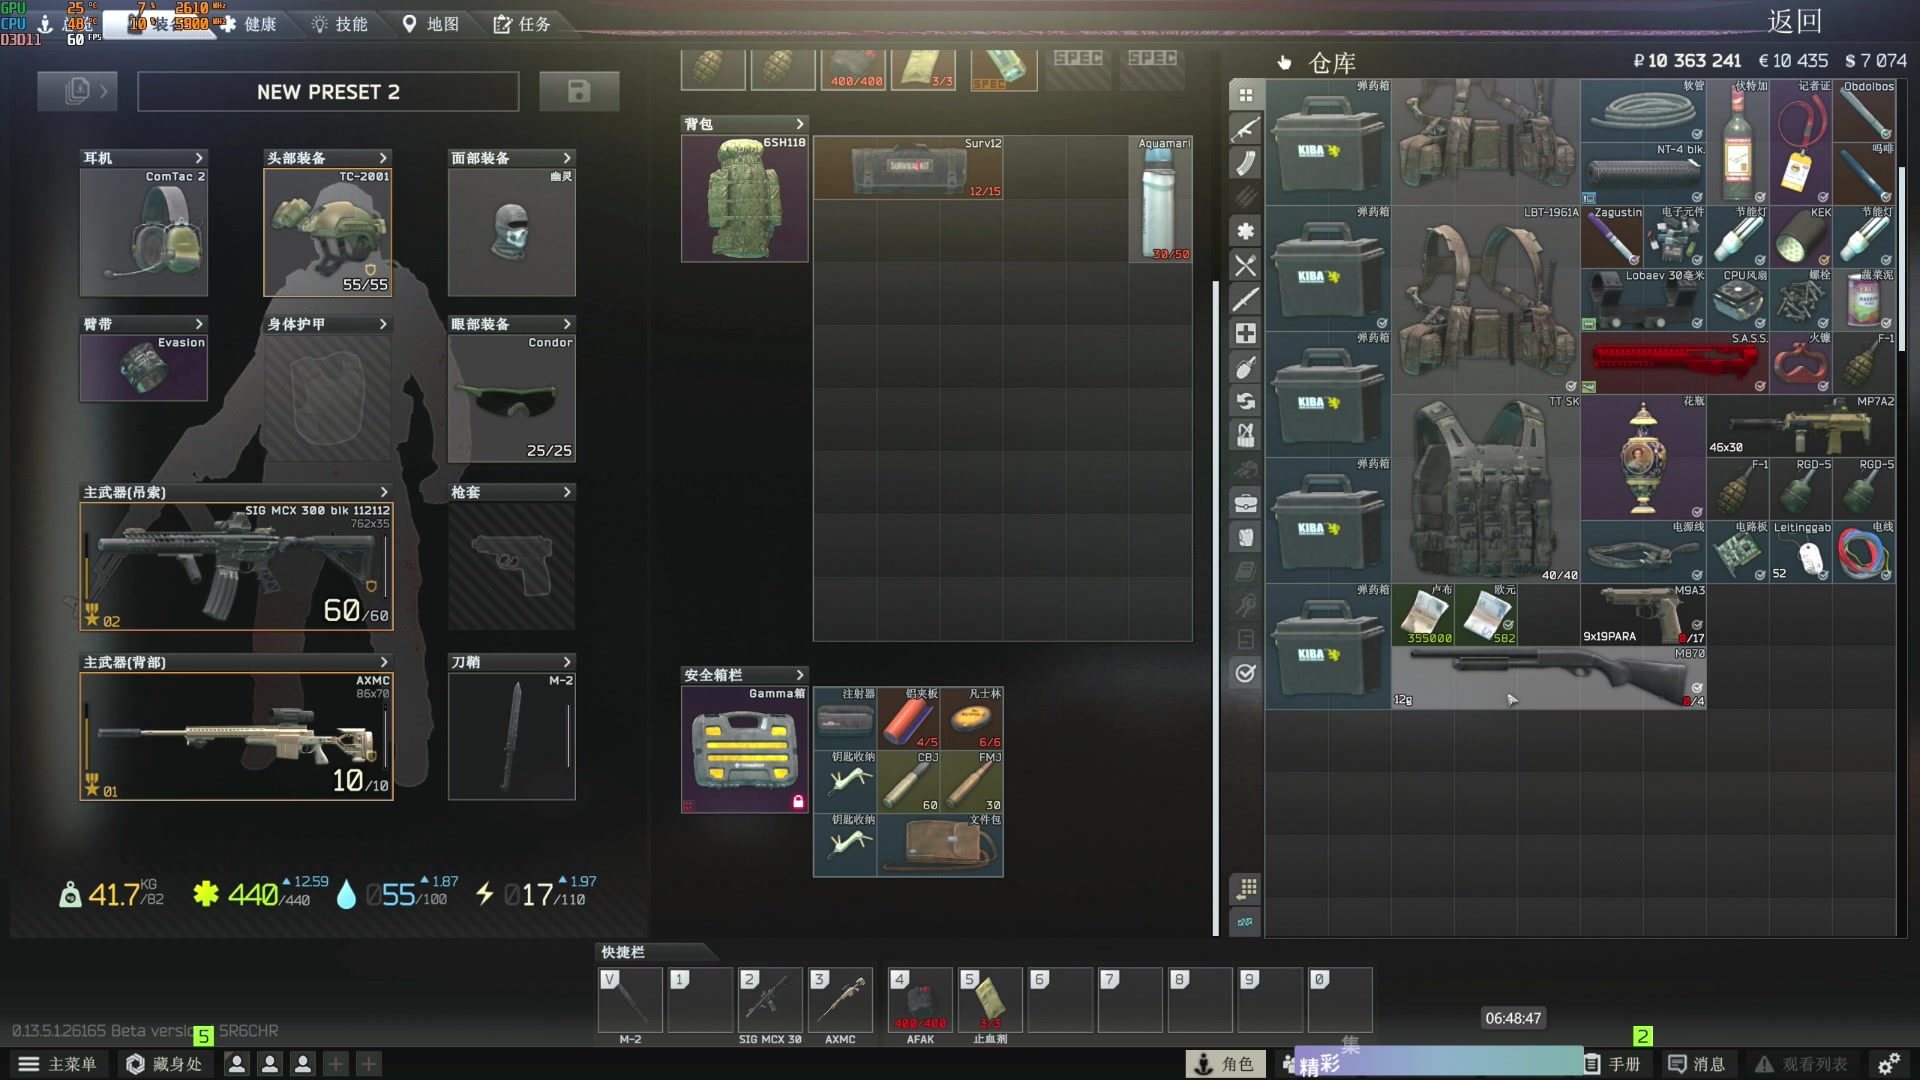This screenshot has height=1080, width=1920.
Task: Open 主菜单 main menu button
Action: [x=58, y=1064]
